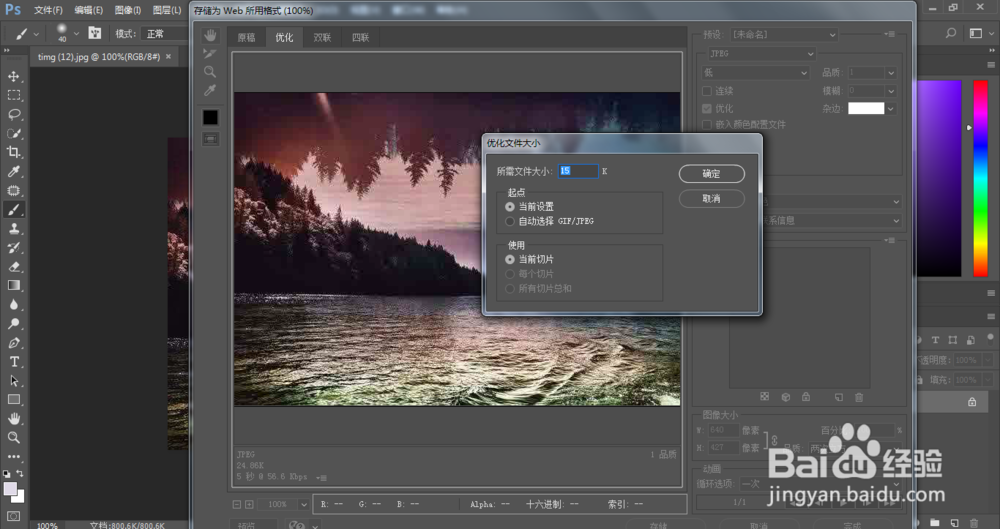Screen dimensions: 1000x529
Task: Open the JPEG file format dropdown
Action: [761, 54]
